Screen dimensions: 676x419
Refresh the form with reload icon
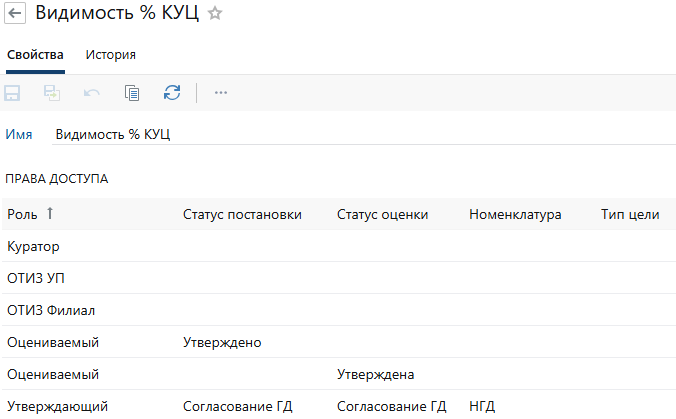[x=172, y=93]
